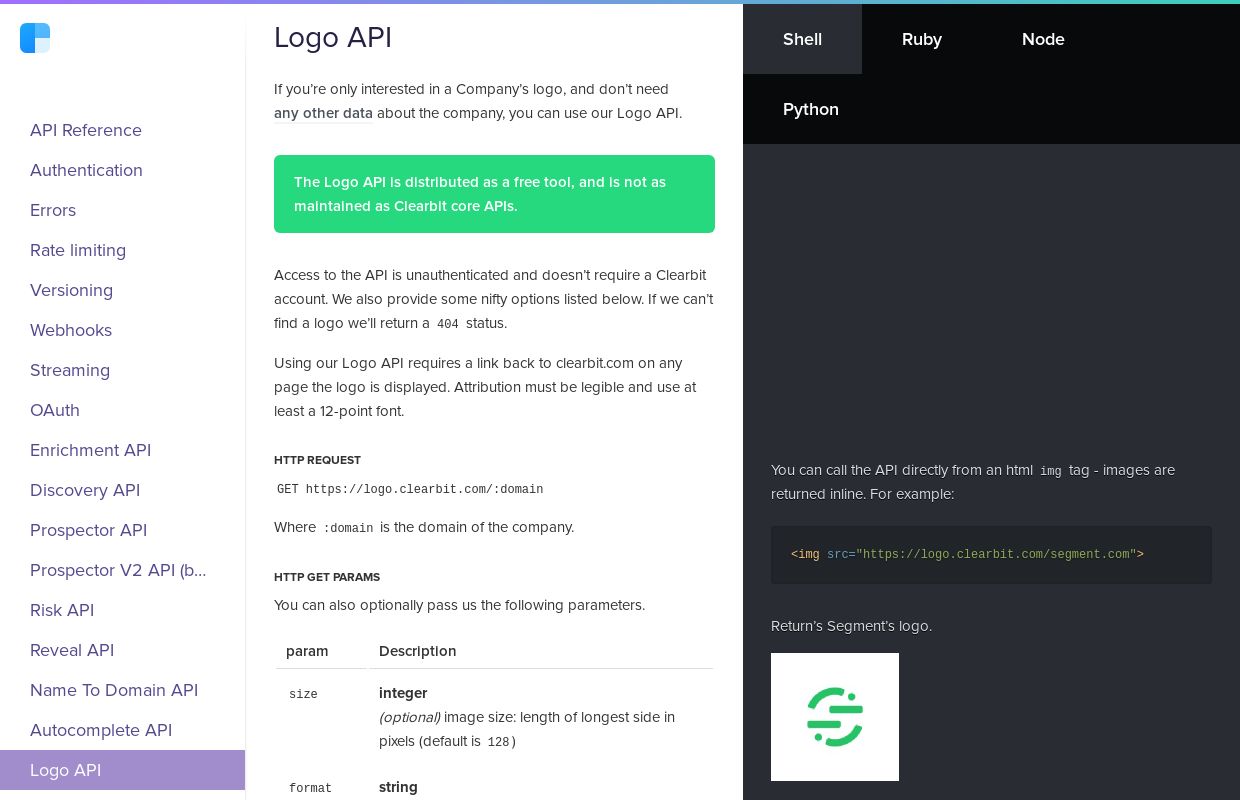Image resolution: width=1240 pixels, height=800 pixels.
Task: Click the inline 'img' tag code
Action: (1050, 471)
